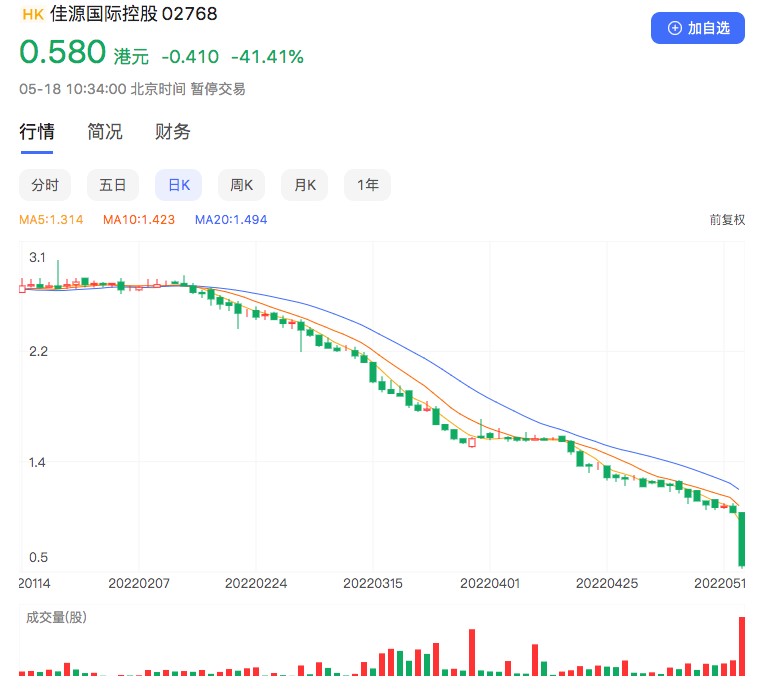757x699 pixels.
Task: Click the plus icon in 加自选 button
Action: coord(674,28)
